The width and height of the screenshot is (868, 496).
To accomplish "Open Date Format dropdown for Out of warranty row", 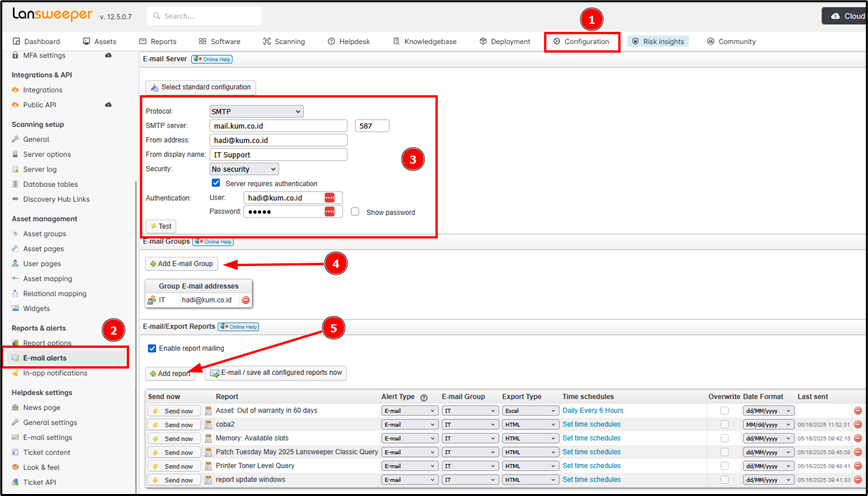I will tap(768, 411).
